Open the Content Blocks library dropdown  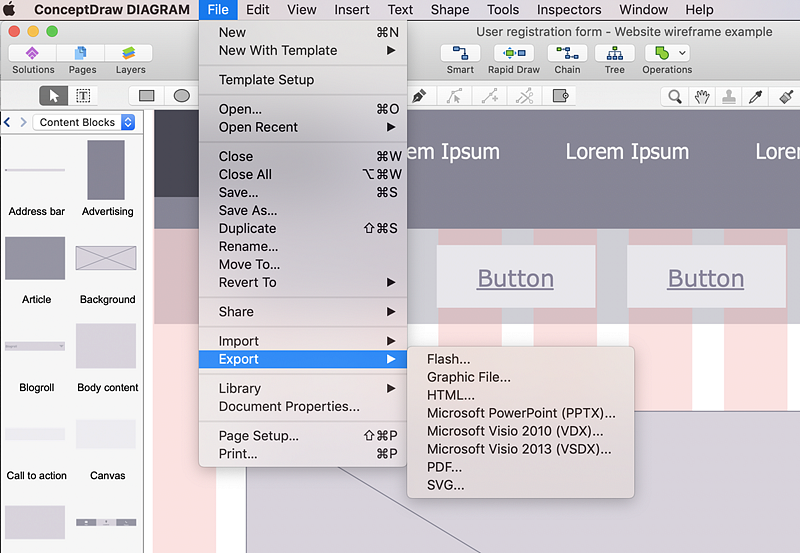pyautogui.click(x=84, y=122)
